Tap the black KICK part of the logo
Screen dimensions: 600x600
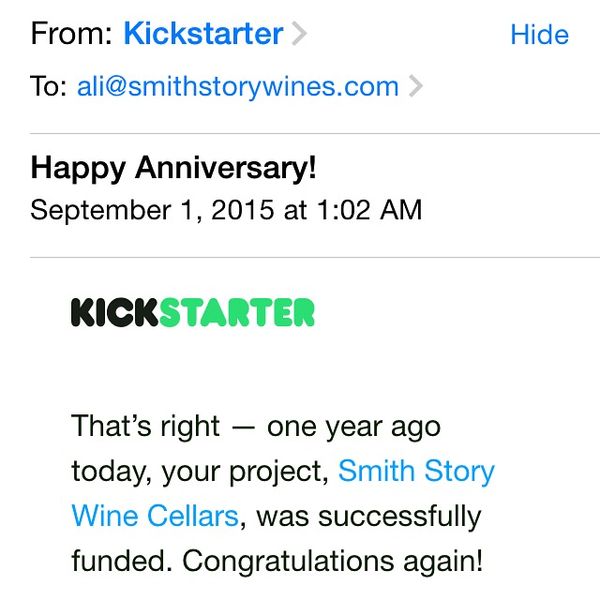tap(114, 313)
